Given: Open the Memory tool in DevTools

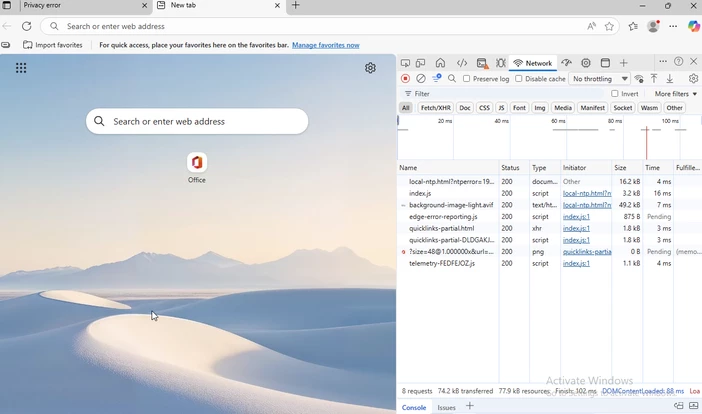Looking at the screenshot, I should (x=586, y=63).
